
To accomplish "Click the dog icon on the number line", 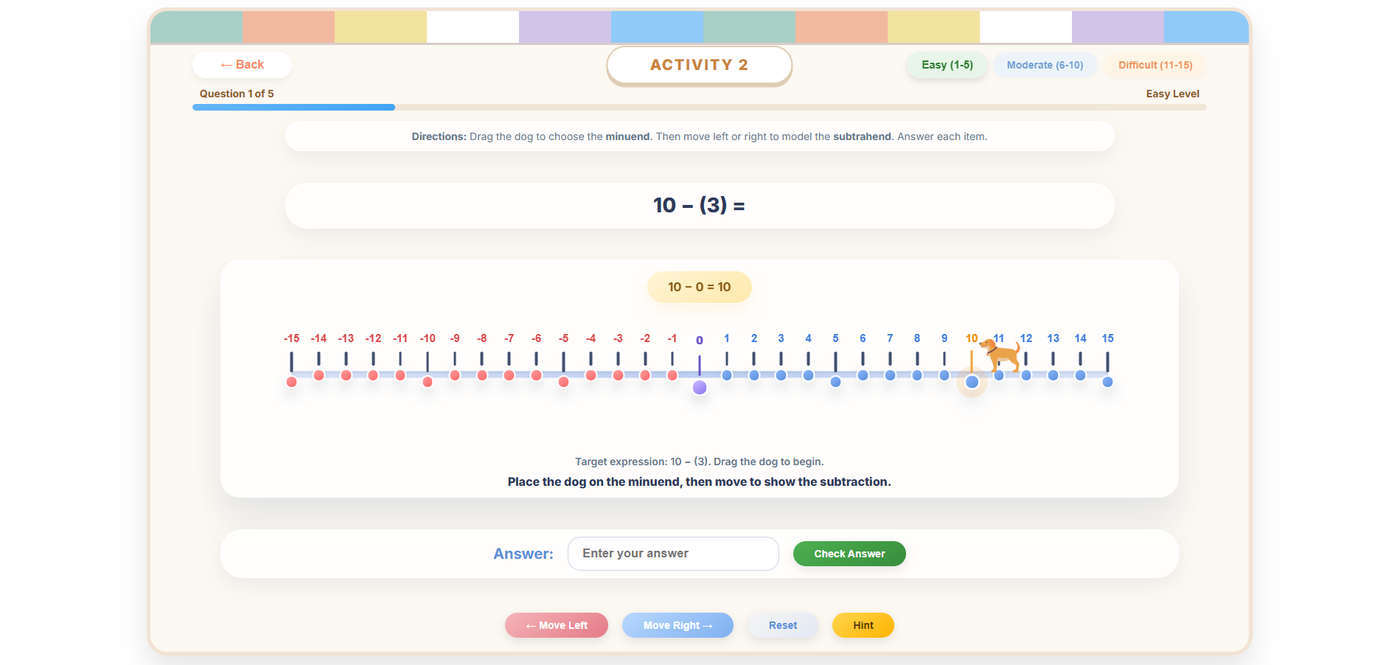I will coord(1000,355).
